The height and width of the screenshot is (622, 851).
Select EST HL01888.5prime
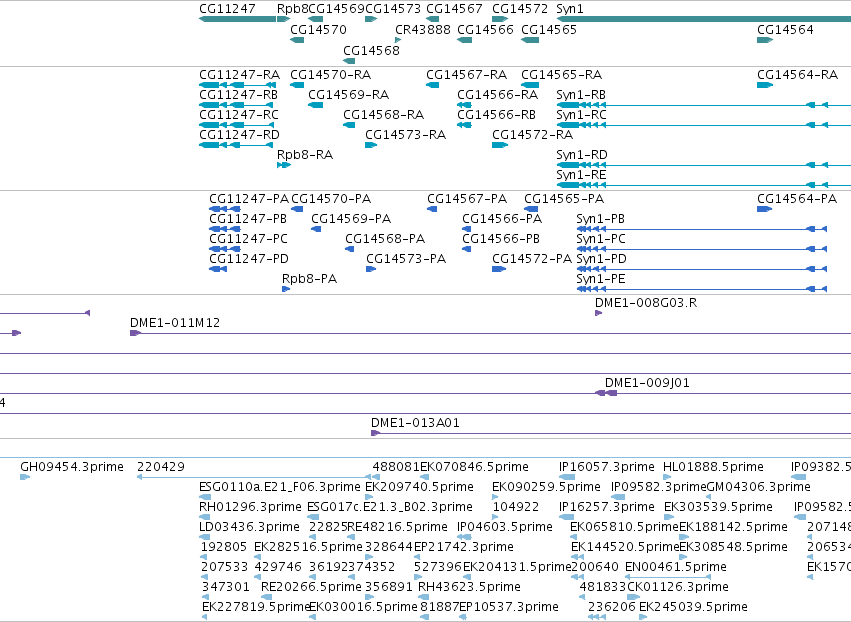[x=713, y=467]
